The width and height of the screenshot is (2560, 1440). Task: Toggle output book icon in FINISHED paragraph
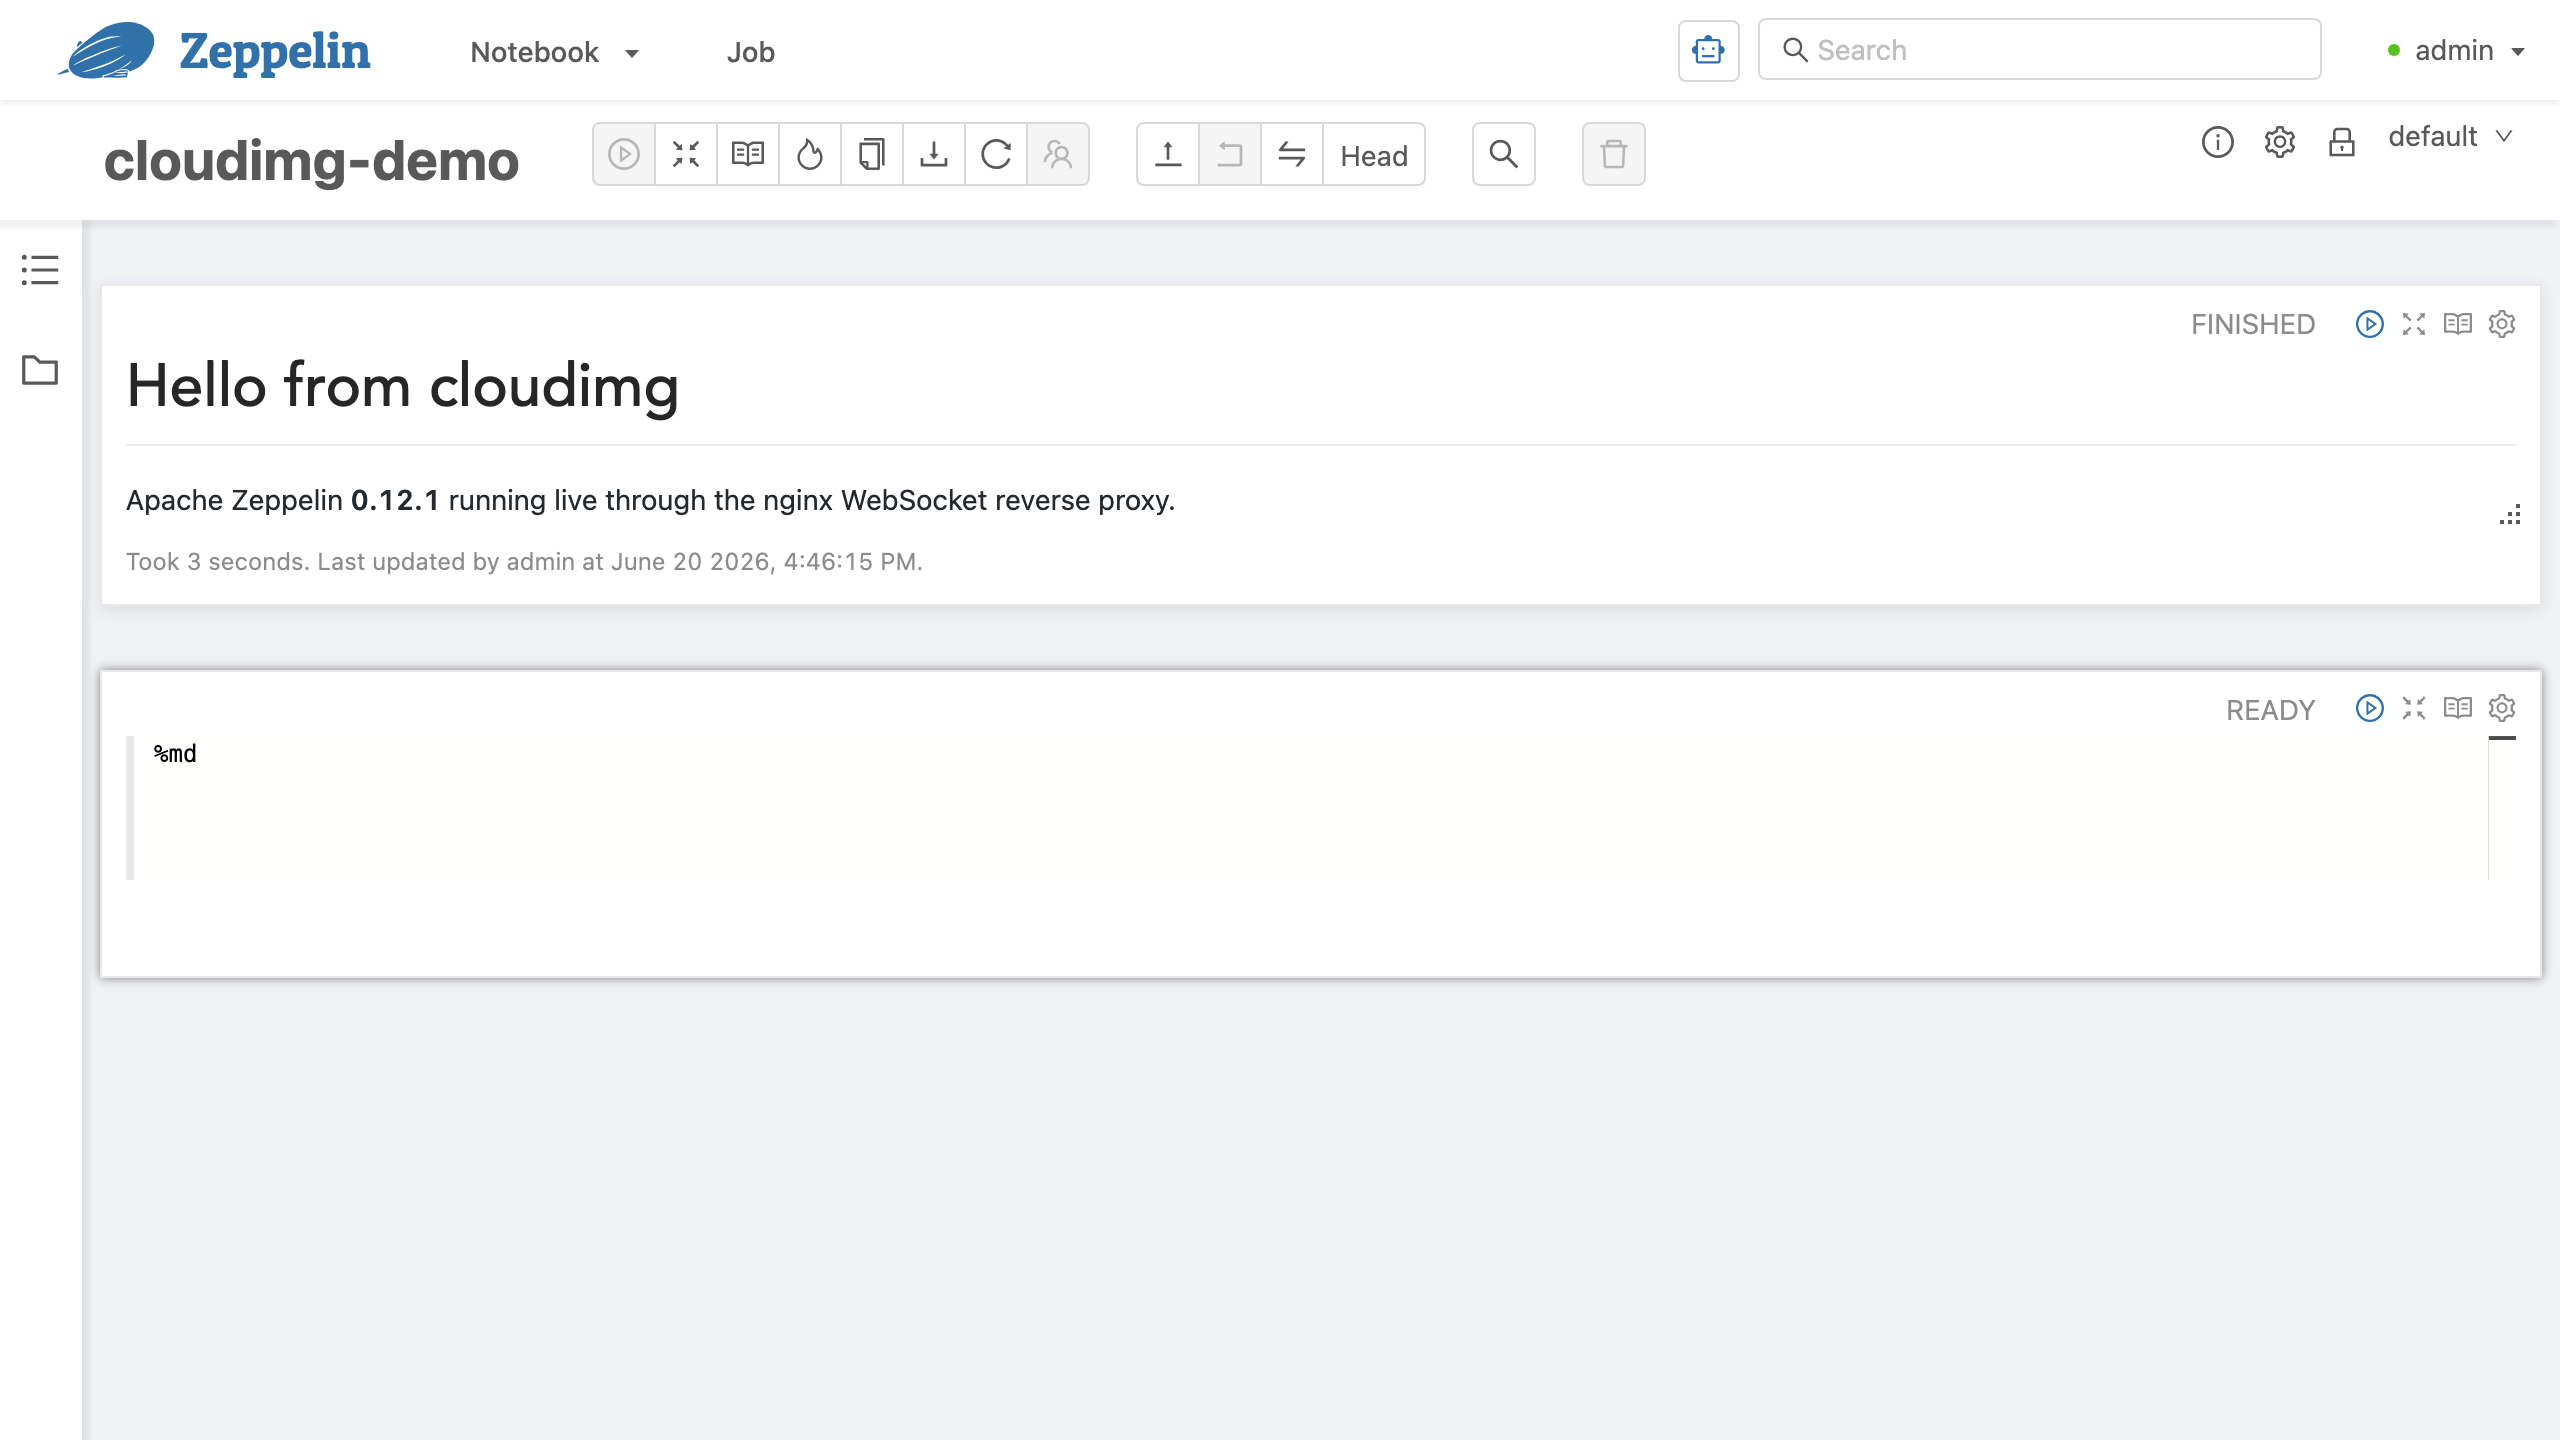point(2457,324)
